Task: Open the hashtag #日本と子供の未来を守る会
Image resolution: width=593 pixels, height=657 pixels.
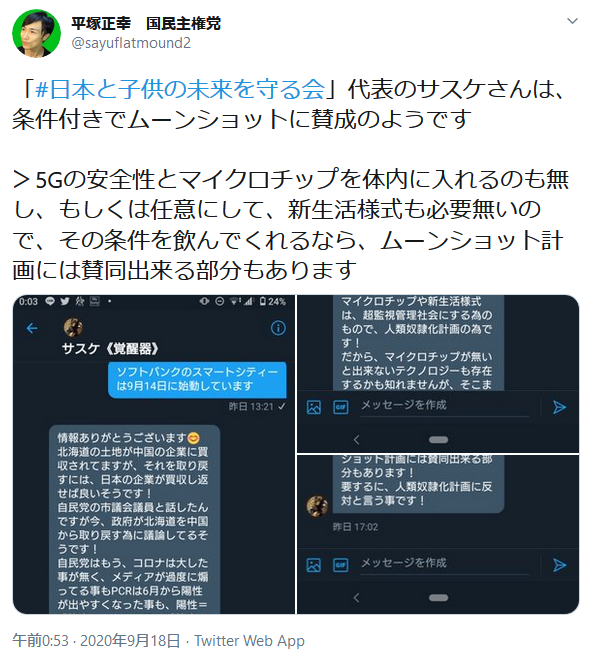Action: (181, 89)
